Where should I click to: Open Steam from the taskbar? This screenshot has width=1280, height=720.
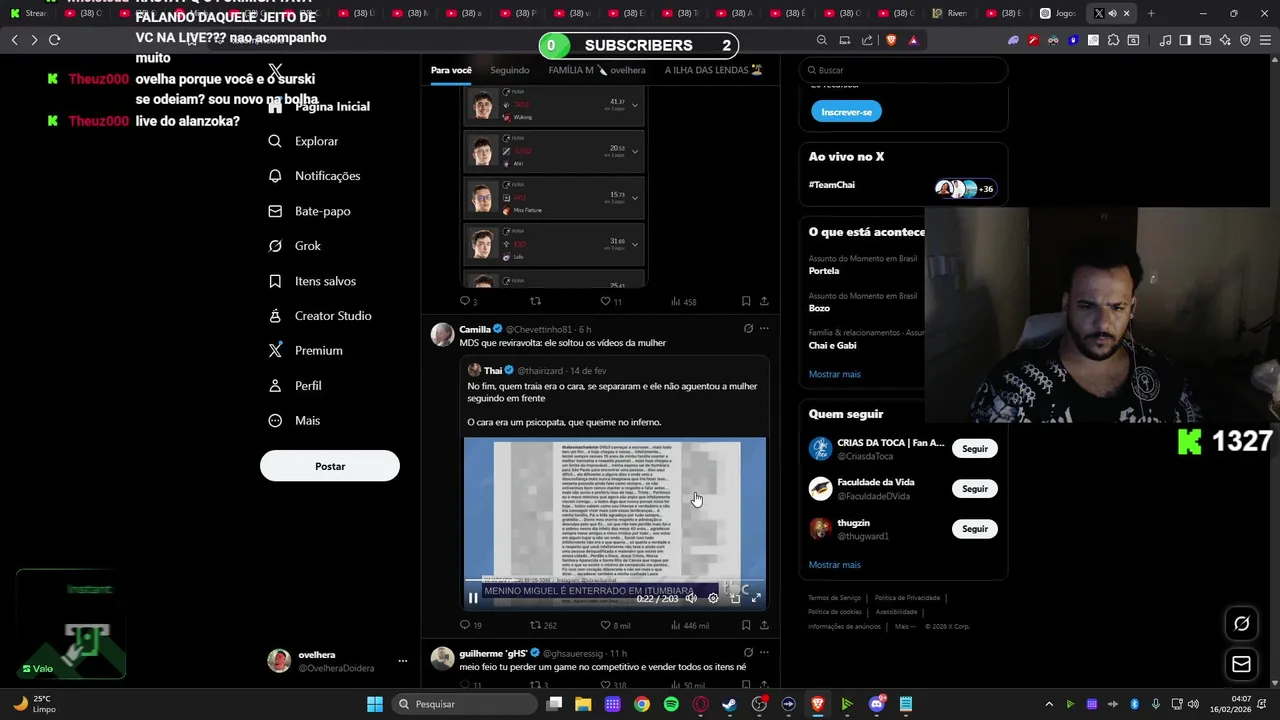pos(730,704)
